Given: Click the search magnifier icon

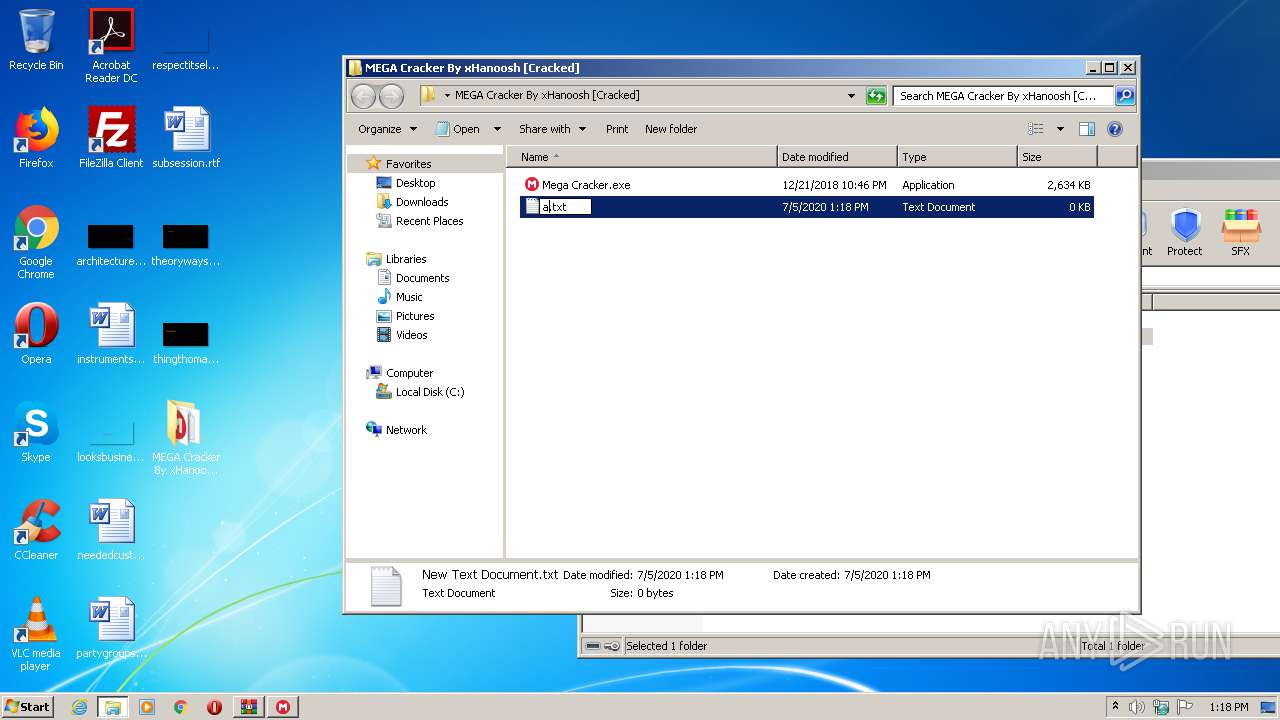Looking at the screenshot, I should pyautogui.click(x=1125, y=96).
